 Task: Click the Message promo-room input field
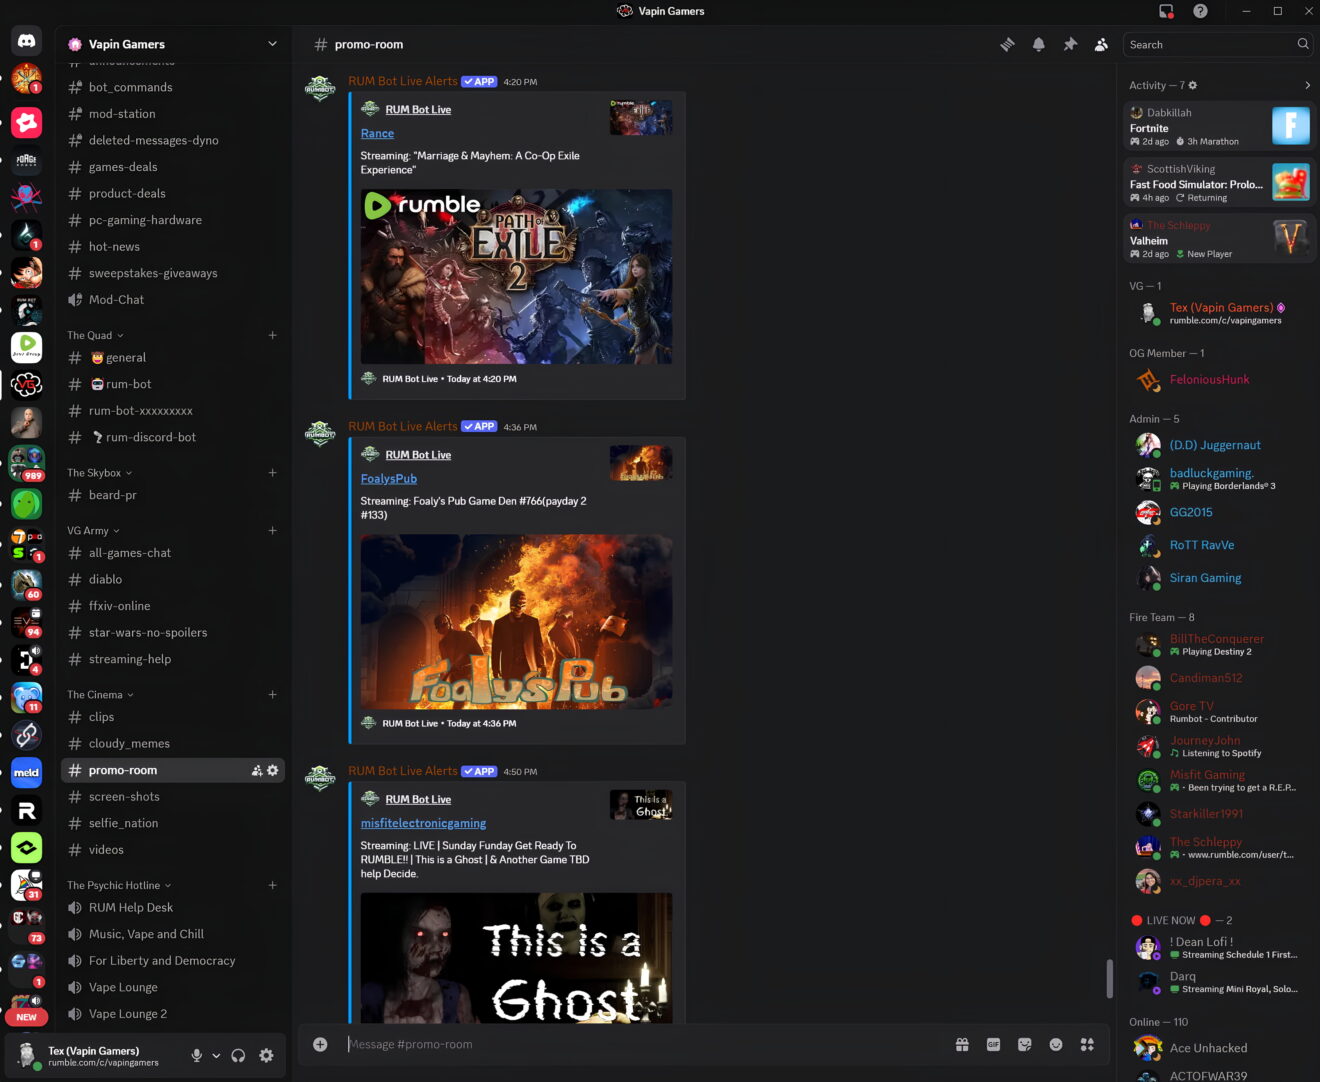(x=600, y=1044)
